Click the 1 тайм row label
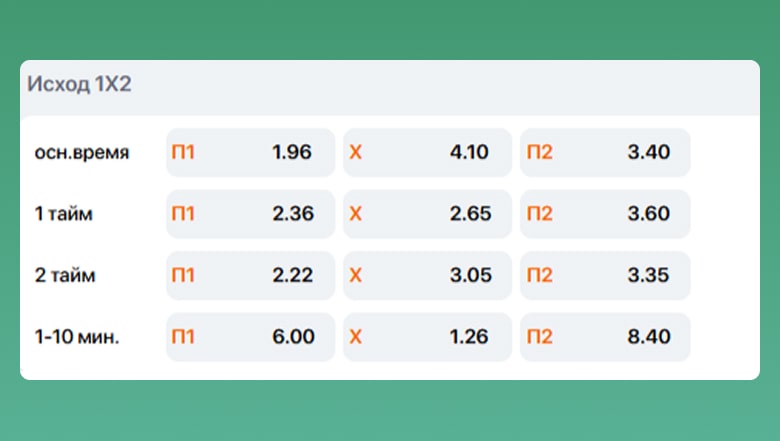Screen dimensions: 780x441 68,214
